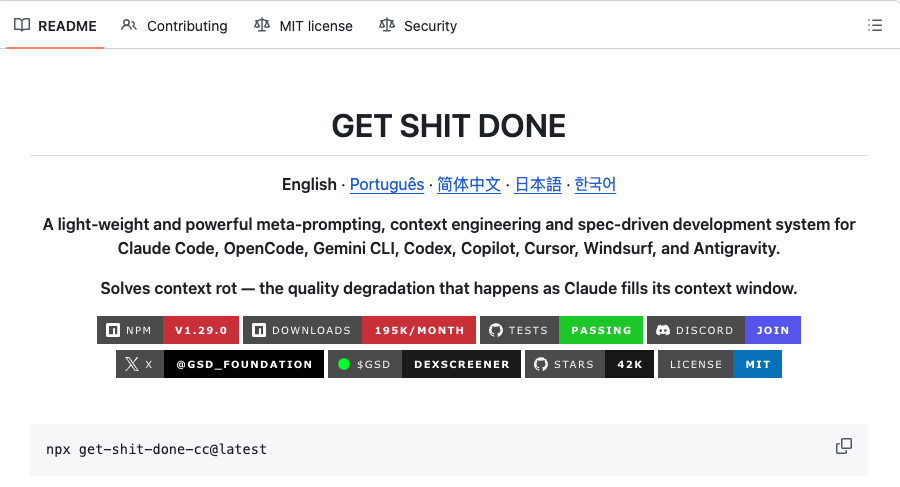Click the GitHub logo in Tests badge
The image size is (900, 487).
click(496, 330)
